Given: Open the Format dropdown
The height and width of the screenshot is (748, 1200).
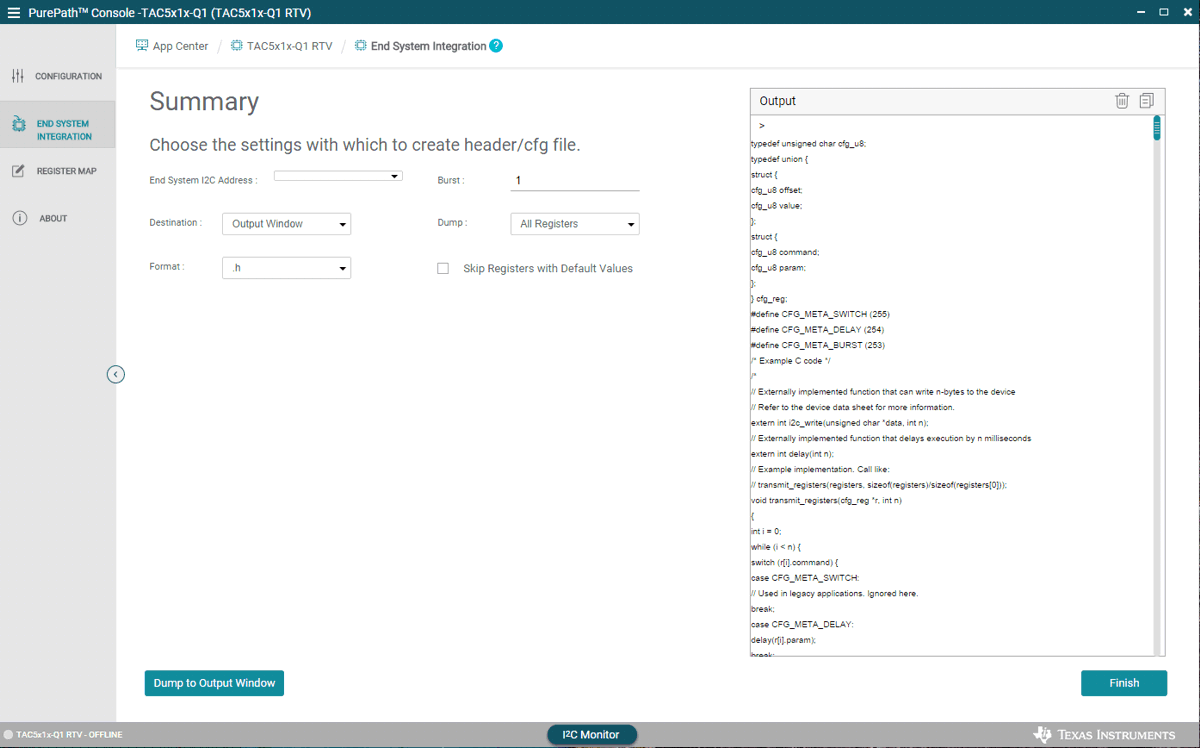Looking at the screenshot, I should (x=286, y=268).
